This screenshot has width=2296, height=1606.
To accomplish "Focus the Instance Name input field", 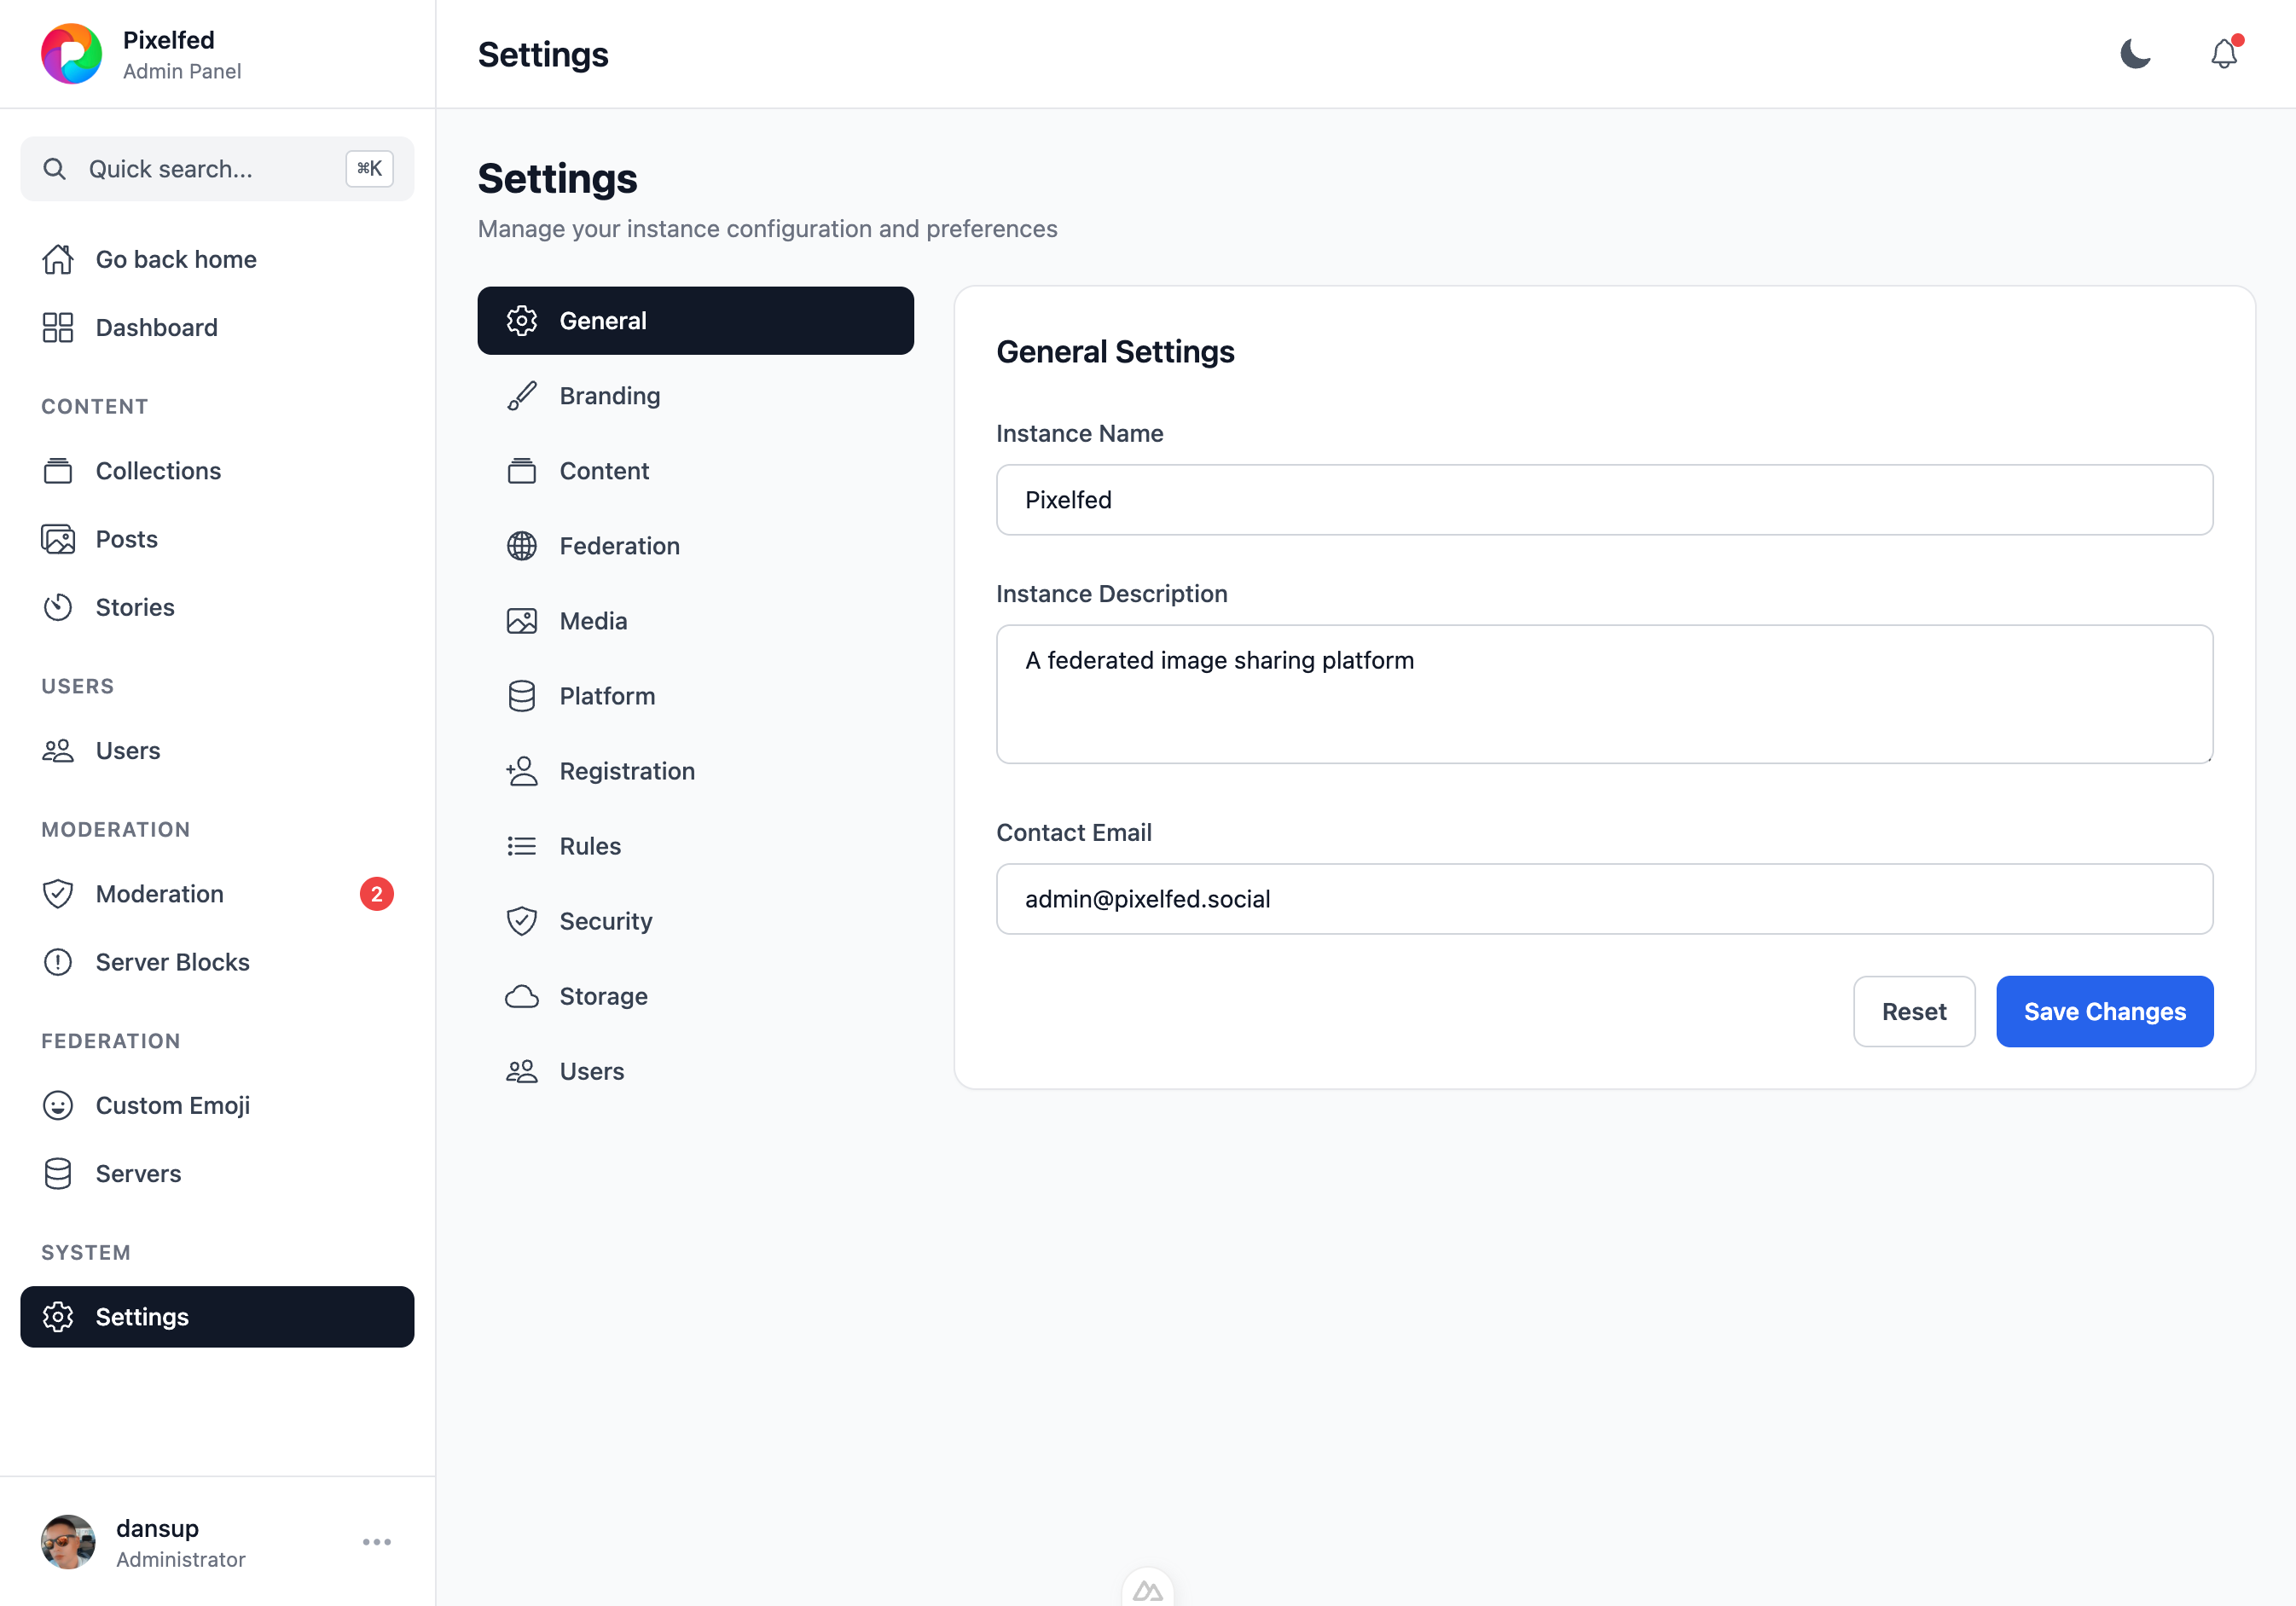I will (x=1604, y=500).
